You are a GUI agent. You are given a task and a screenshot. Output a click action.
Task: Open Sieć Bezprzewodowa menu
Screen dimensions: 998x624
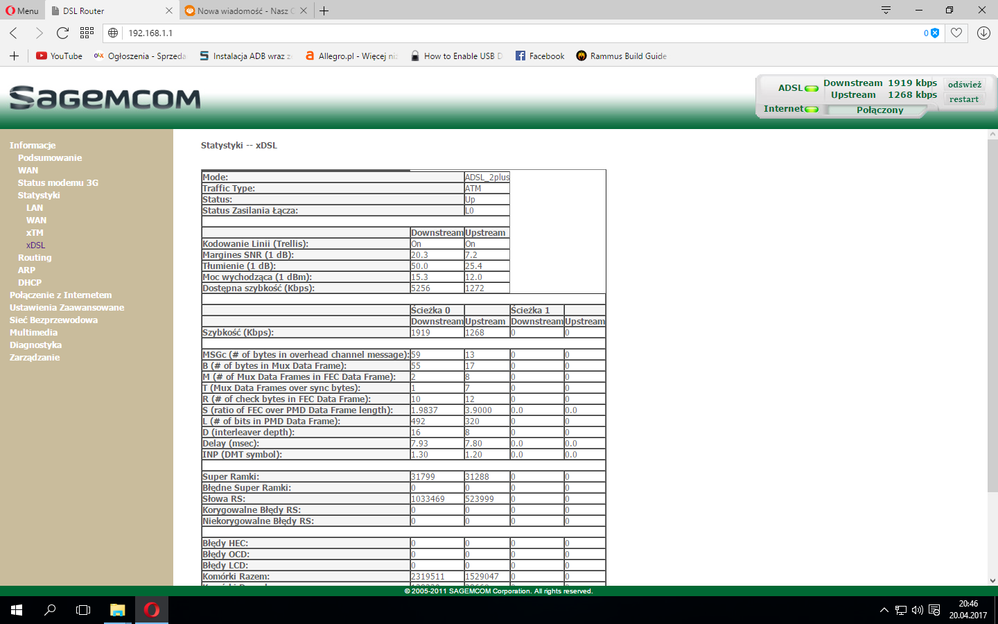[x=53, y=320]
